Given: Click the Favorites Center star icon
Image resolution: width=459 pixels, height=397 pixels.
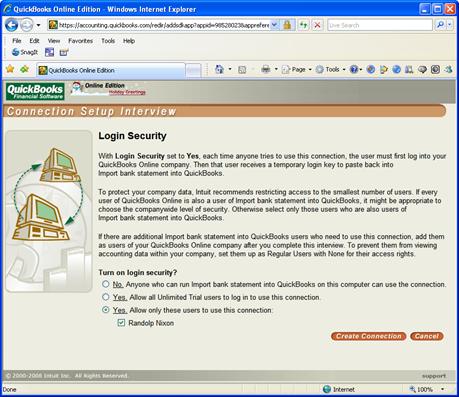Looking at the screenshot, I should pos(10,69).
